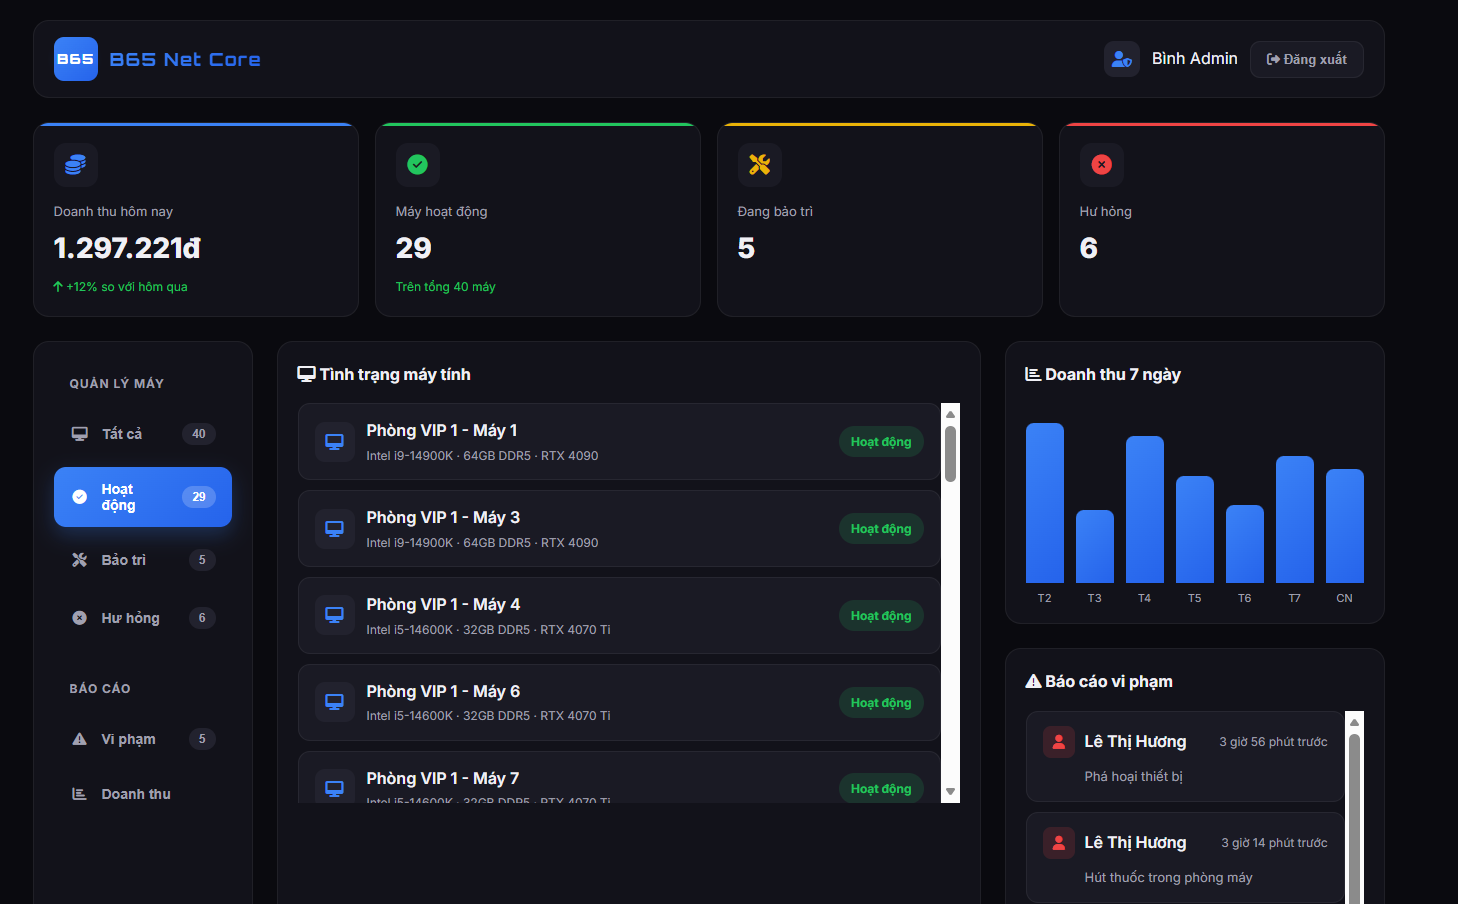Viewport: 1458px width, 904px height.
Task: Show machines under Bảo trì
Action: 142,560
